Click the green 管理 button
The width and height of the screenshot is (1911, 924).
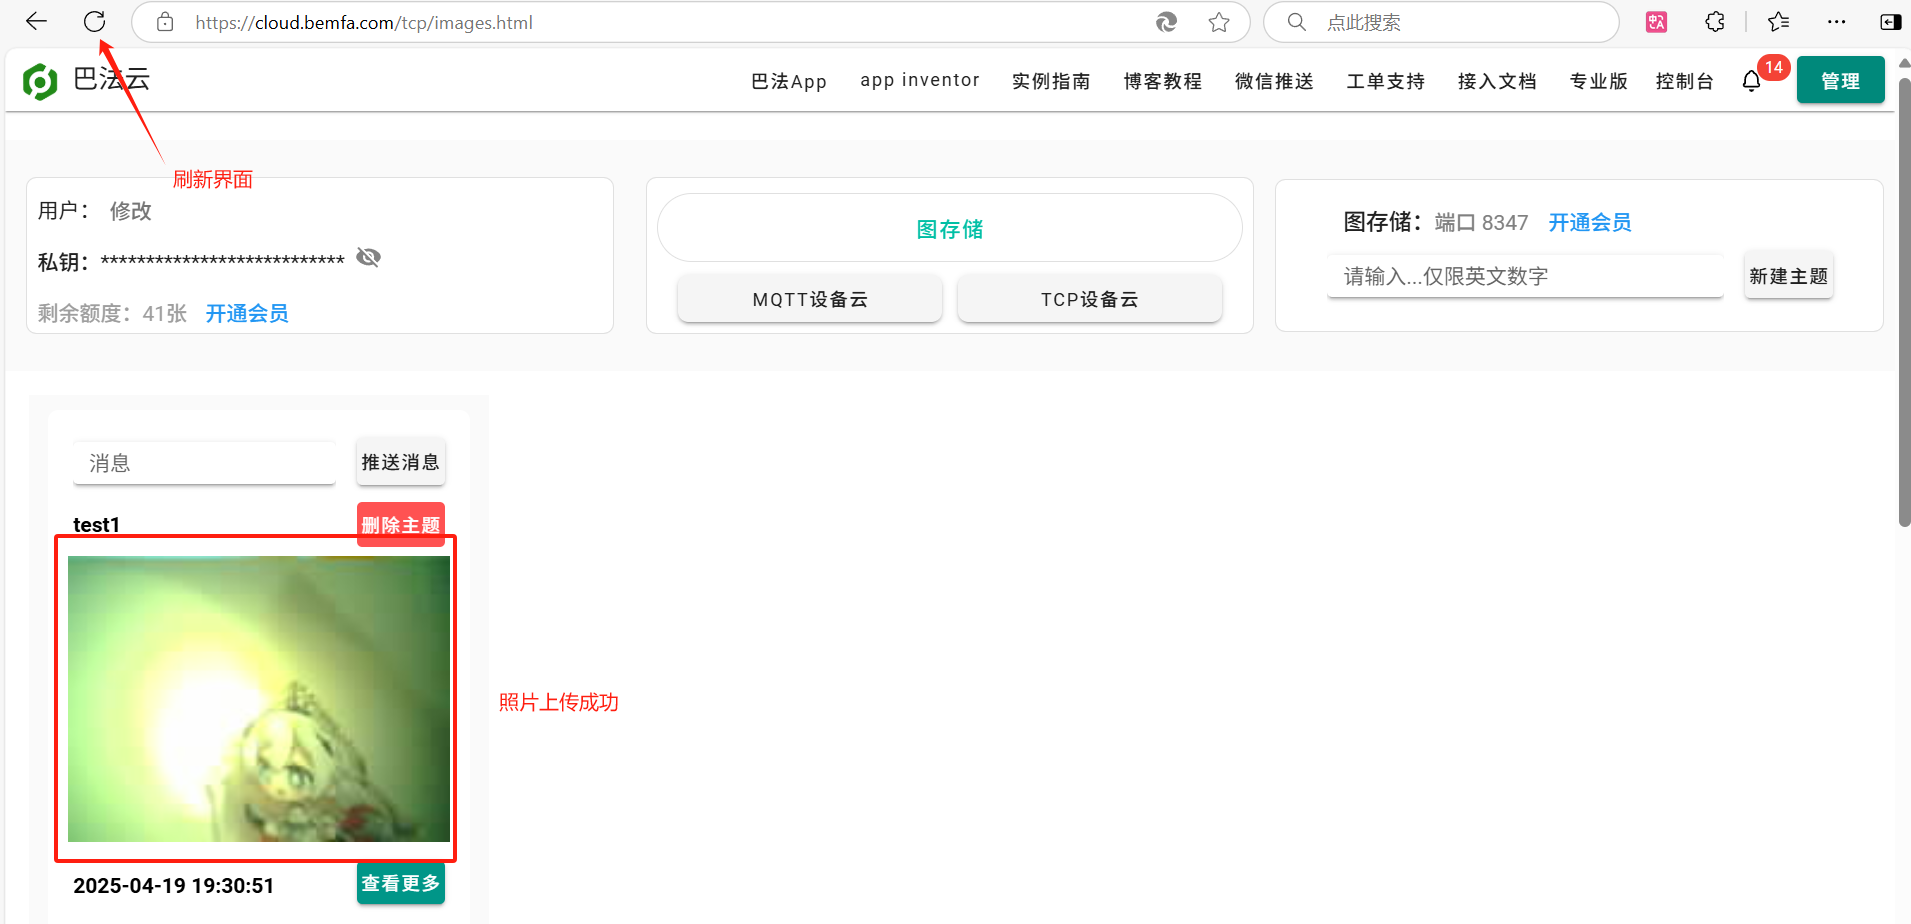coord(1840,80)
